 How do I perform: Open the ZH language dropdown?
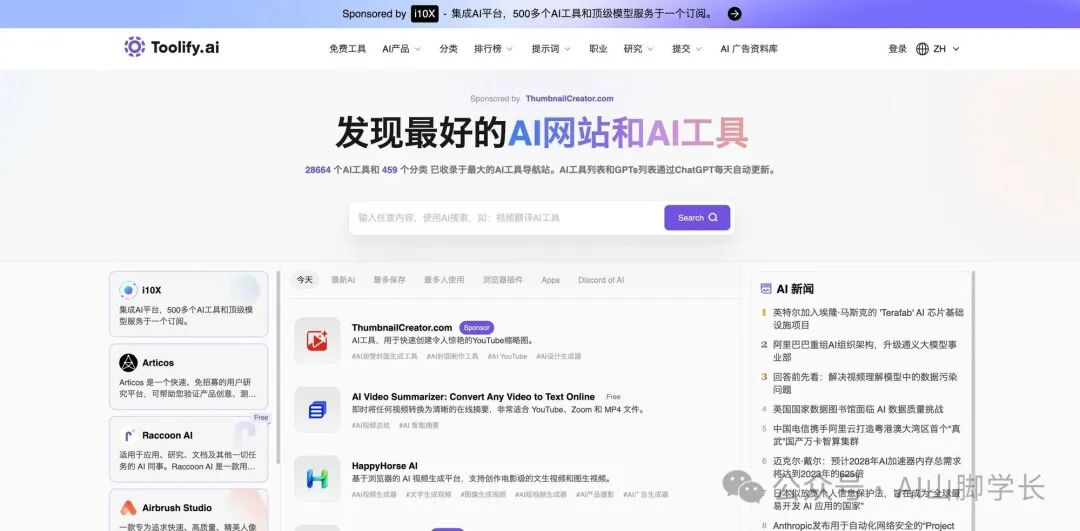[946, 49]
